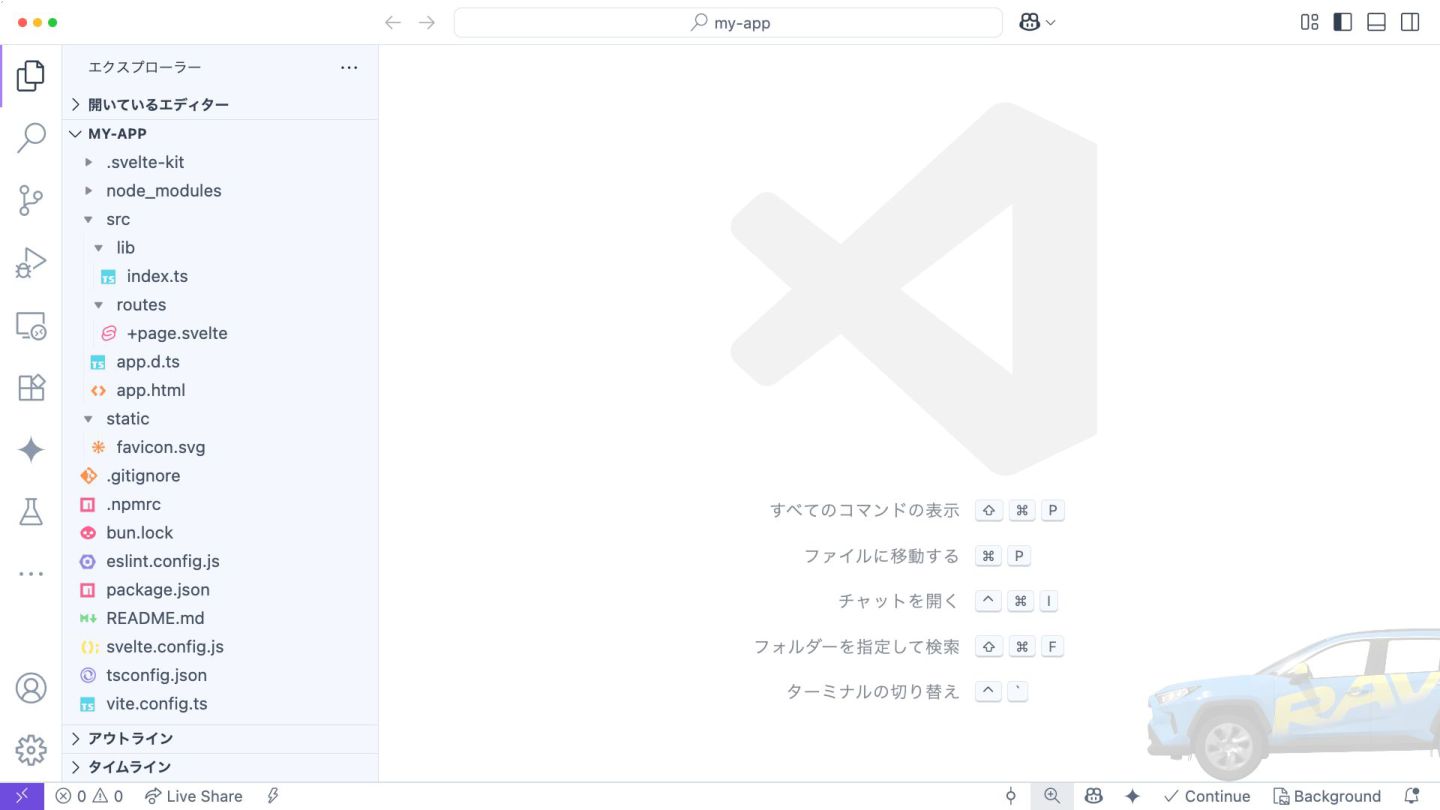Open vite.config.ts file
Screen dimensions: 1440x810
(x=220, y=703)
